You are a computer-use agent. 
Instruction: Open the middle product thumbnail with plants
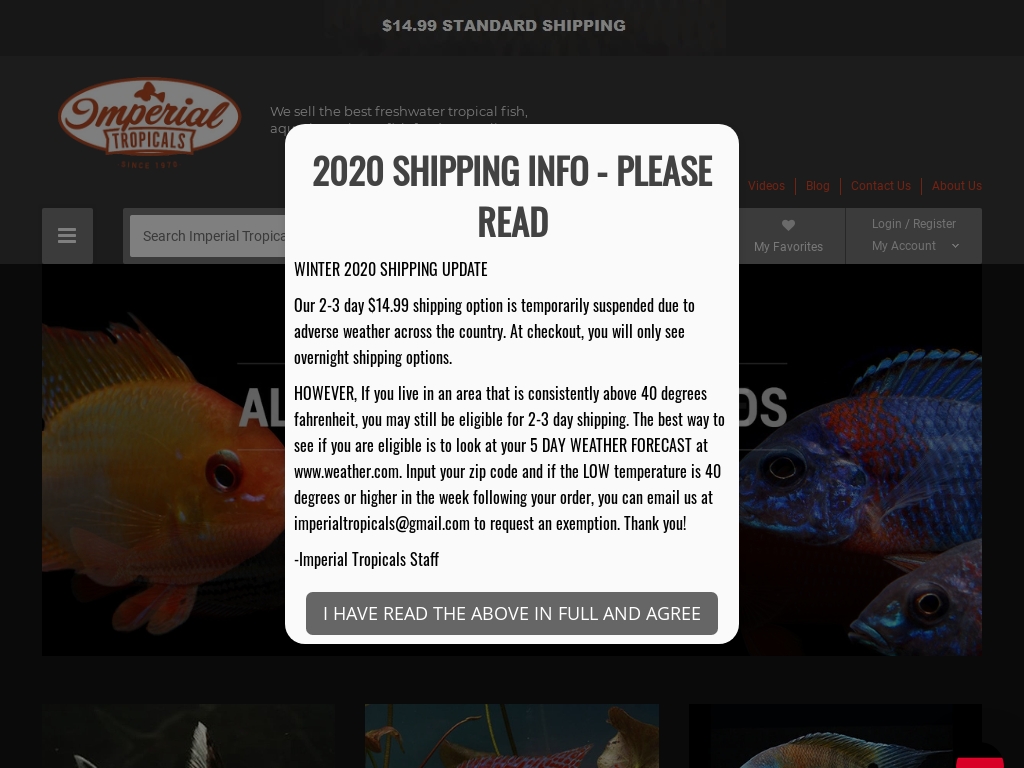pyautogui.click(x=512, y=736)
